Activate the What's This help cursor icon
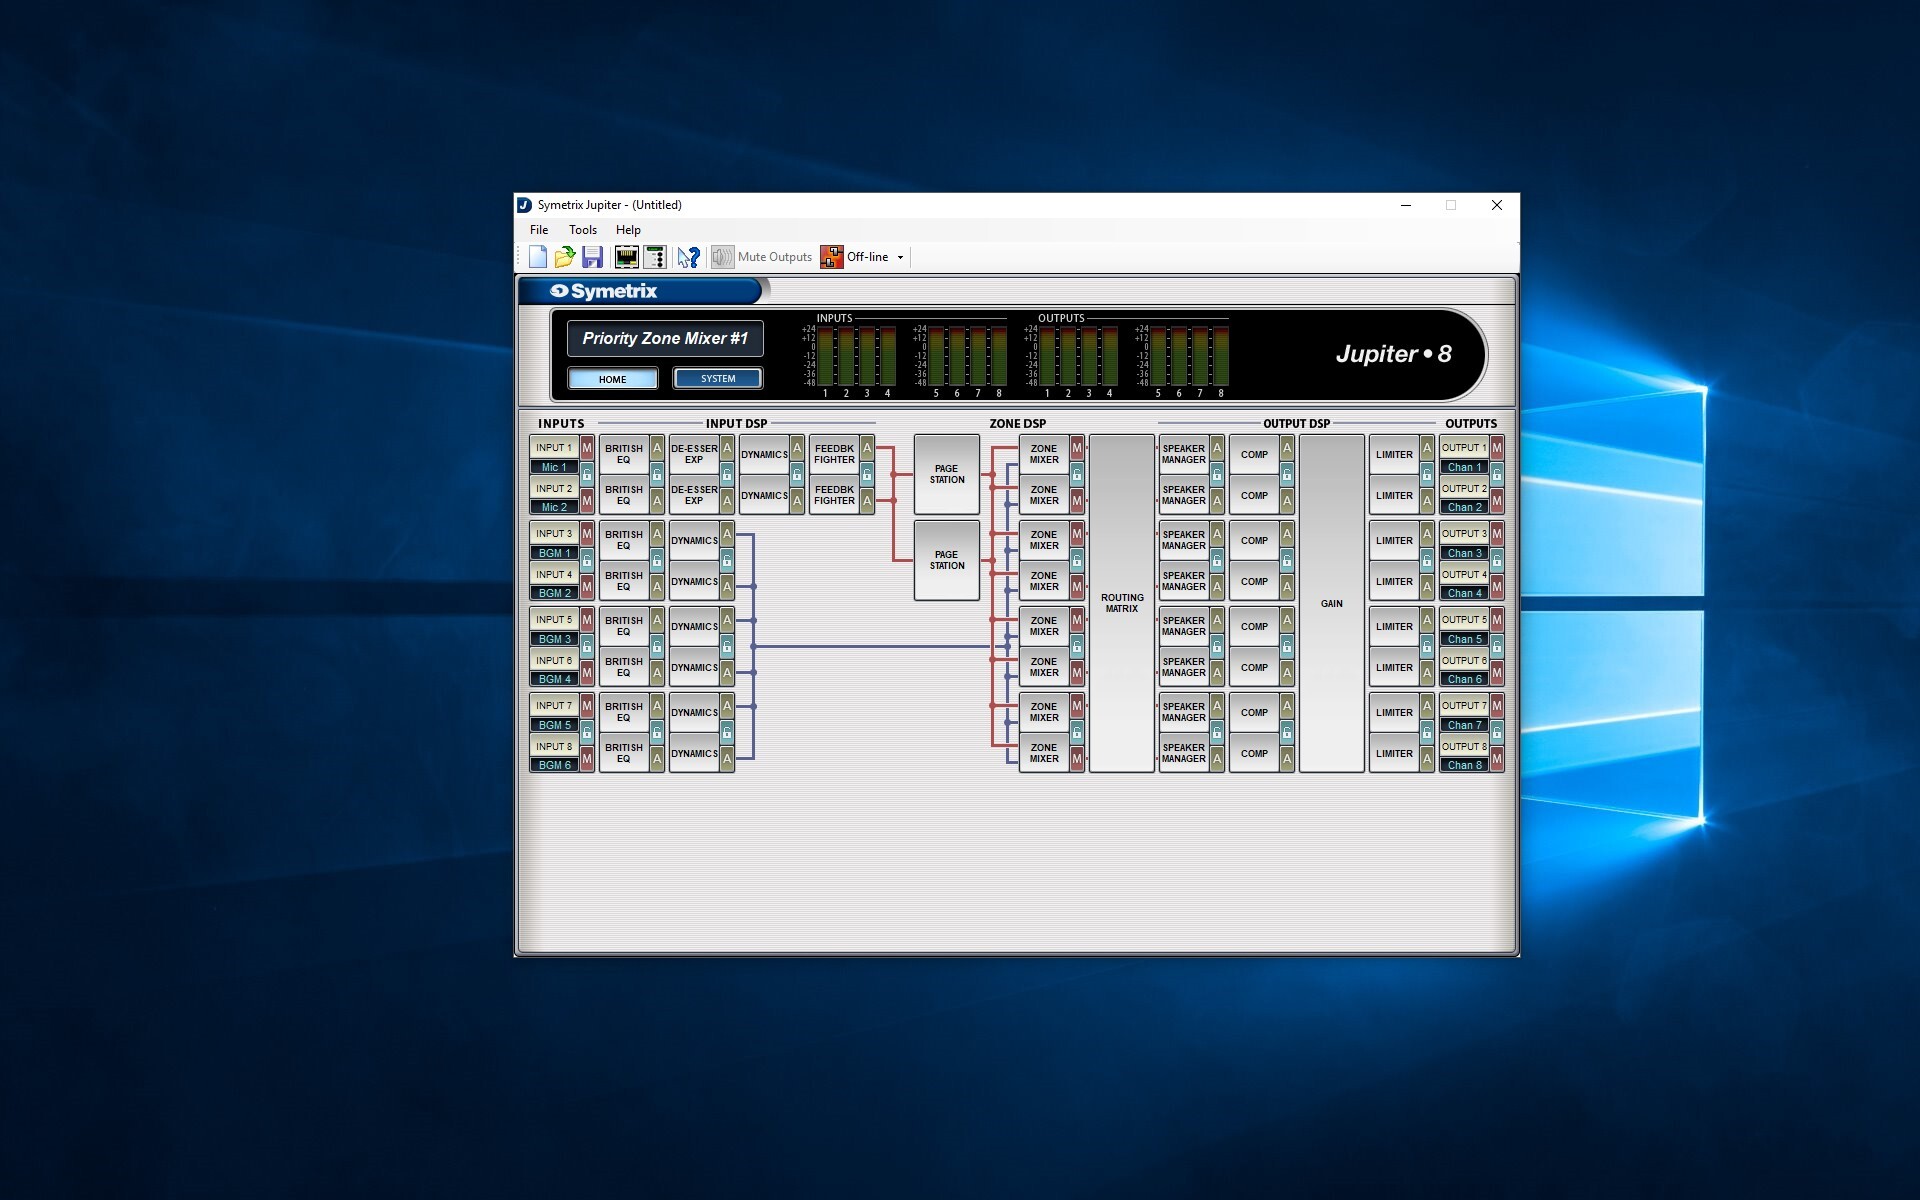The height and width of the screenshot is (1200, 1920). click(x=688, y=257)
